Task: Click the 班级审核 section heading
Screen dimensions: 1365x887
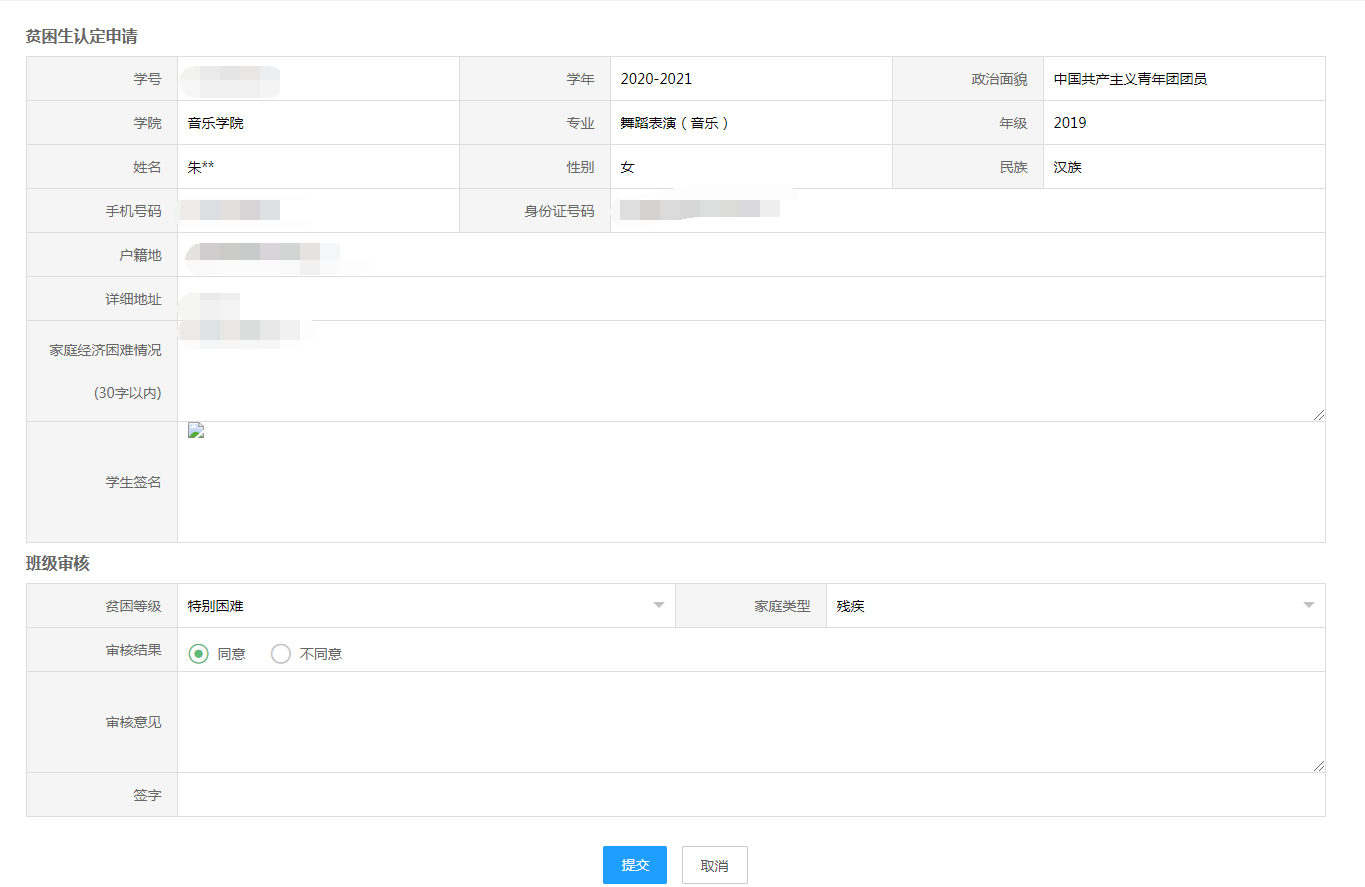Action: 58,564
